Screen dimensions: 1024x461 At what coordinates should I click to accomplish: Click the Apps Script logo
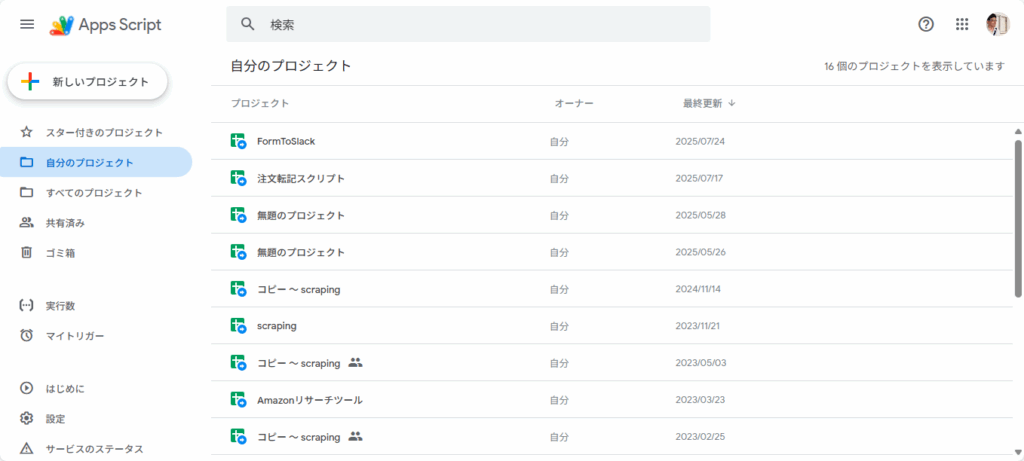tap(106, 25)
